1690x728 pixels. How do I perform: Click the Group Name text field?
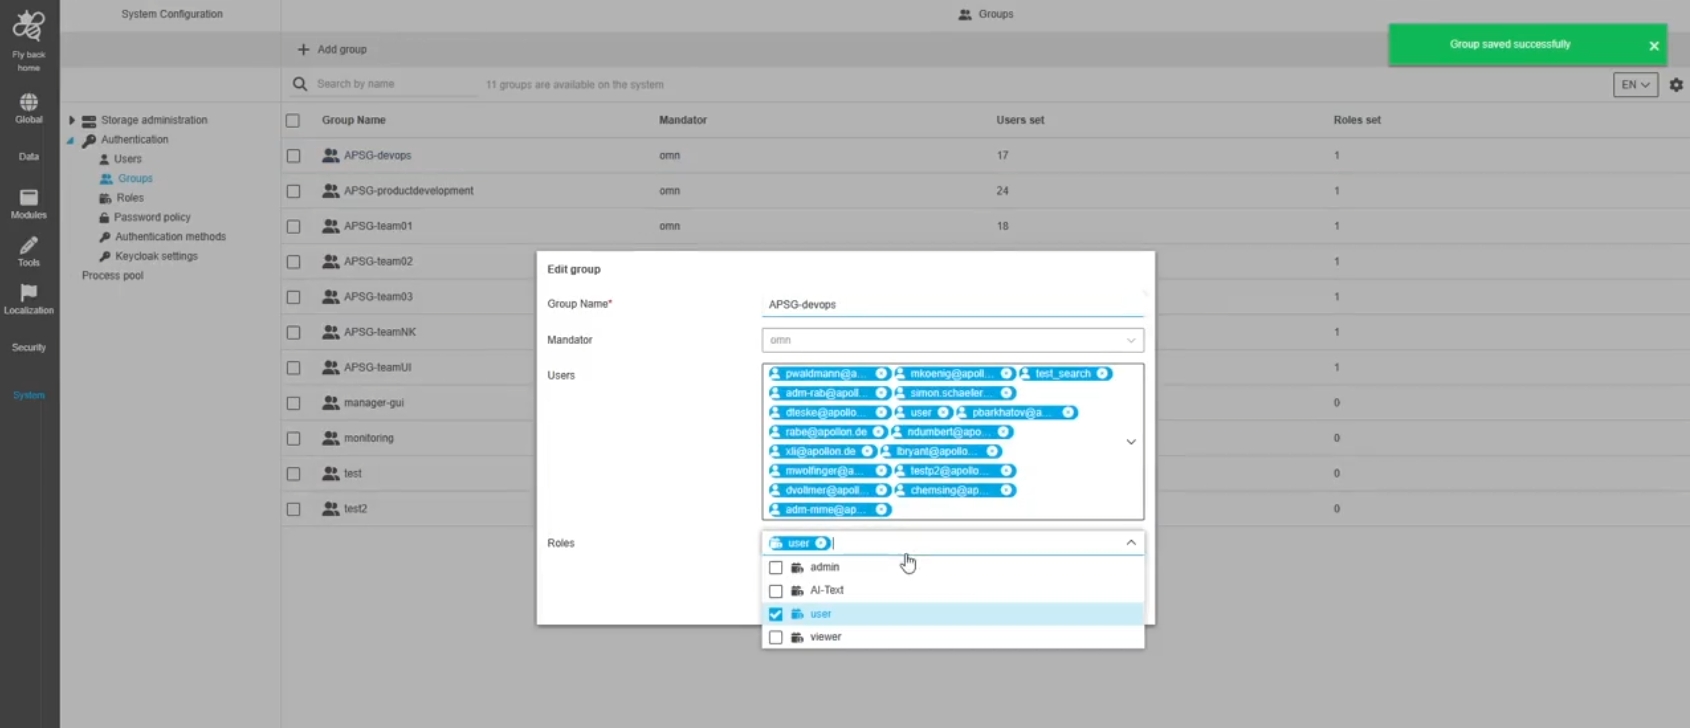pos(951,305)
